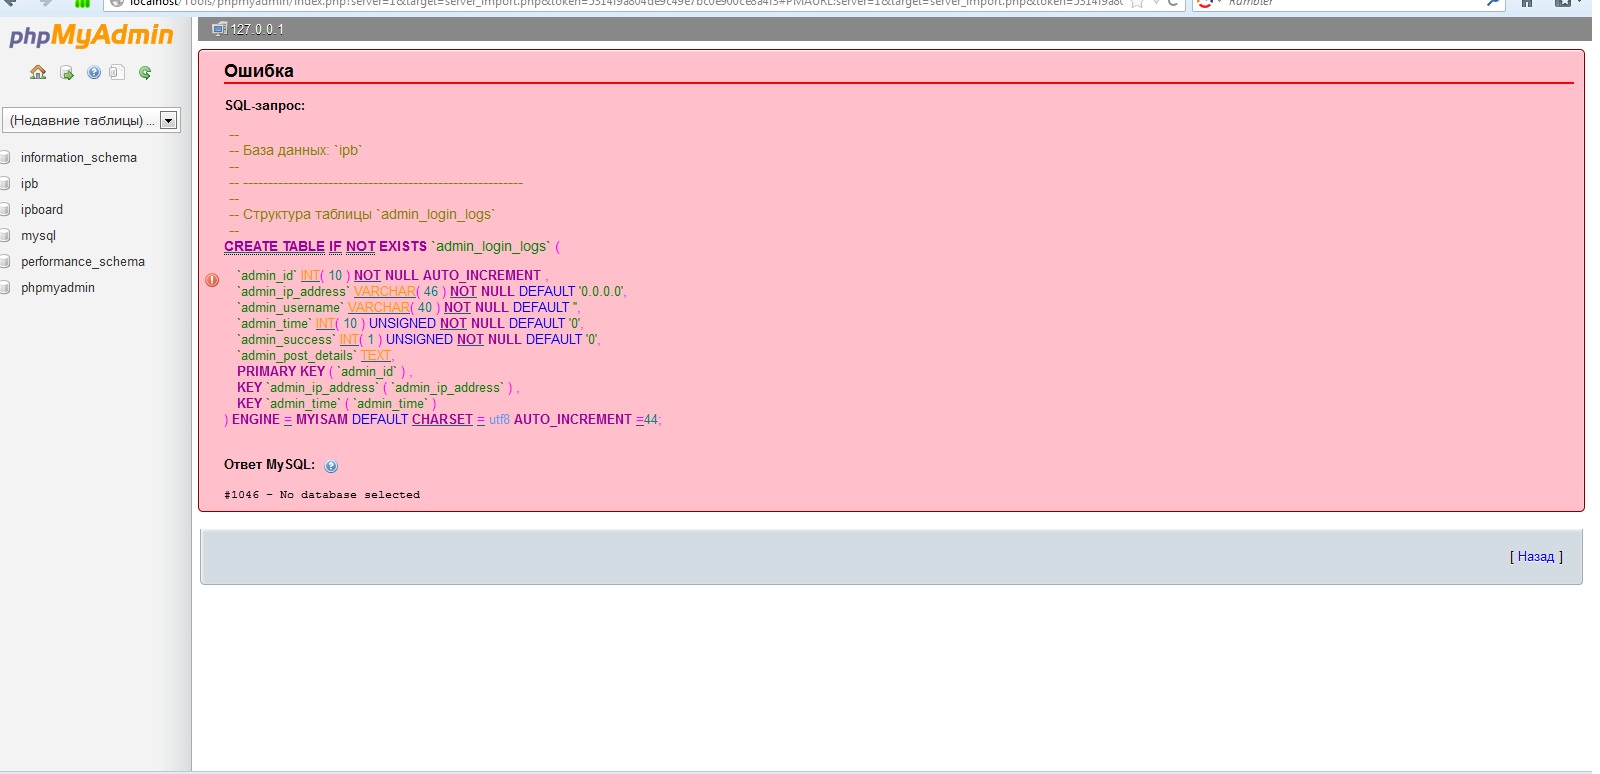Click the green reload navigation icon

[145, 72]
